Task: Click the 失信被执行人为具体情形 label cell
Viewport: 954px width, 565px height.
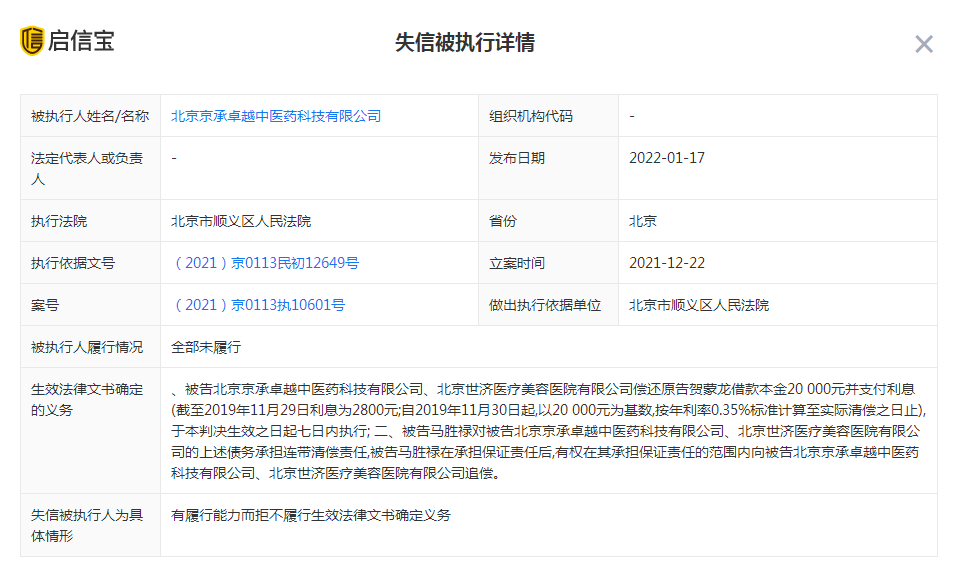Action: pyautogui.click(x=90, y=525)
